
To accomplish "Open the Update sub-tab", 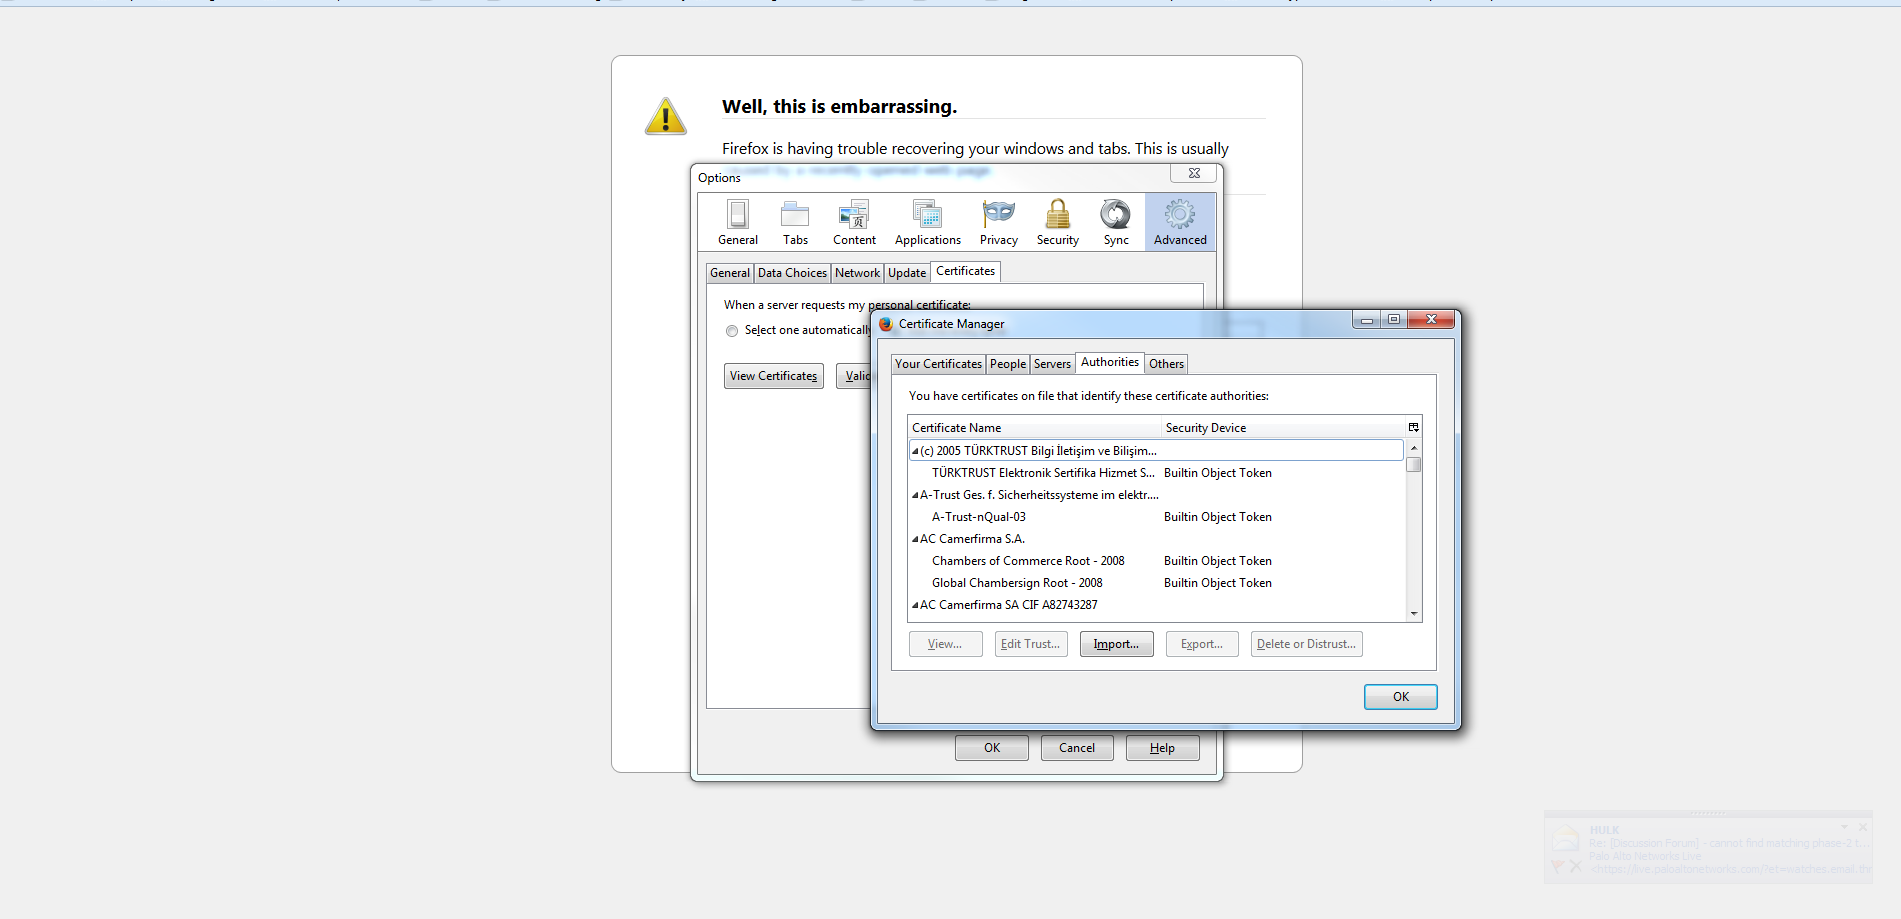I will coord(907,273).
